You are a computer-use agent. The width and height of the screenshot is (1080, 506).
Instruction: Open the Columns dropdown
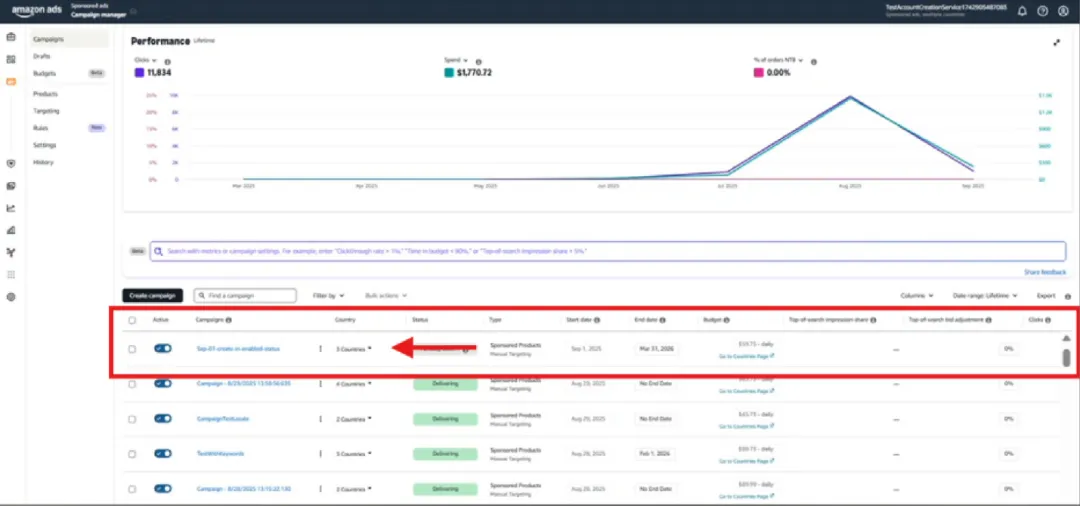(x=917, y=296)
